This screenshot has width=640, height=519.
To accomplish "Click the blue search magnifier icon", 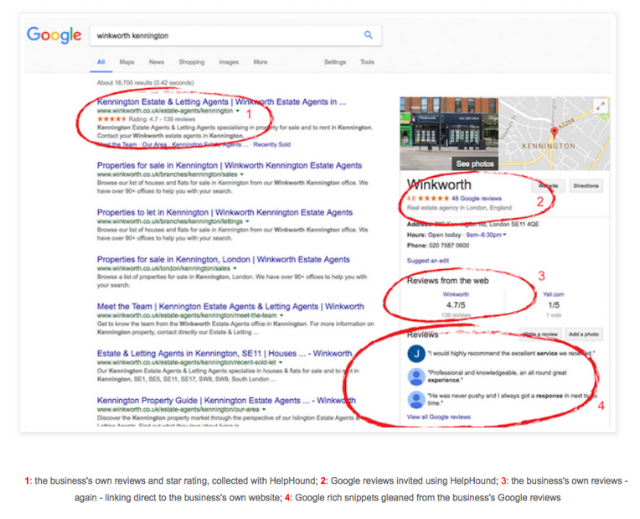I will coord(368,35).
